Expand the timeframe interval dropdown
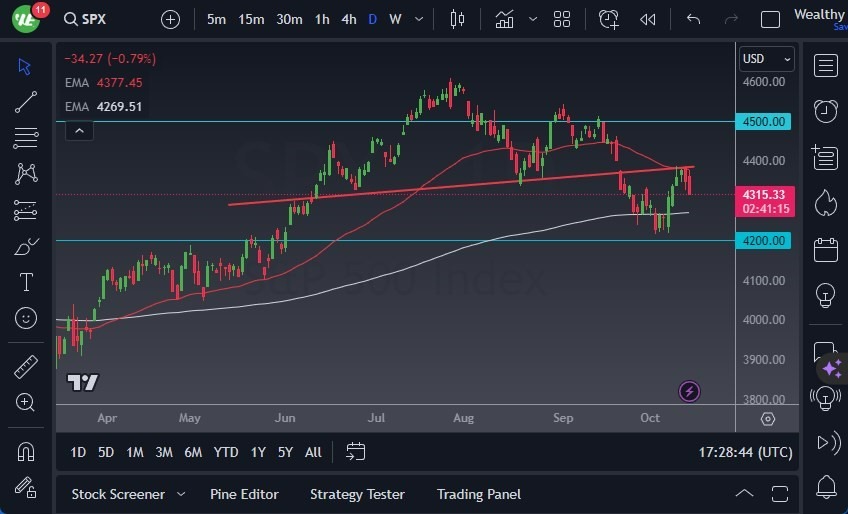This screenshot has height=514, width=848. pos(419,19)
